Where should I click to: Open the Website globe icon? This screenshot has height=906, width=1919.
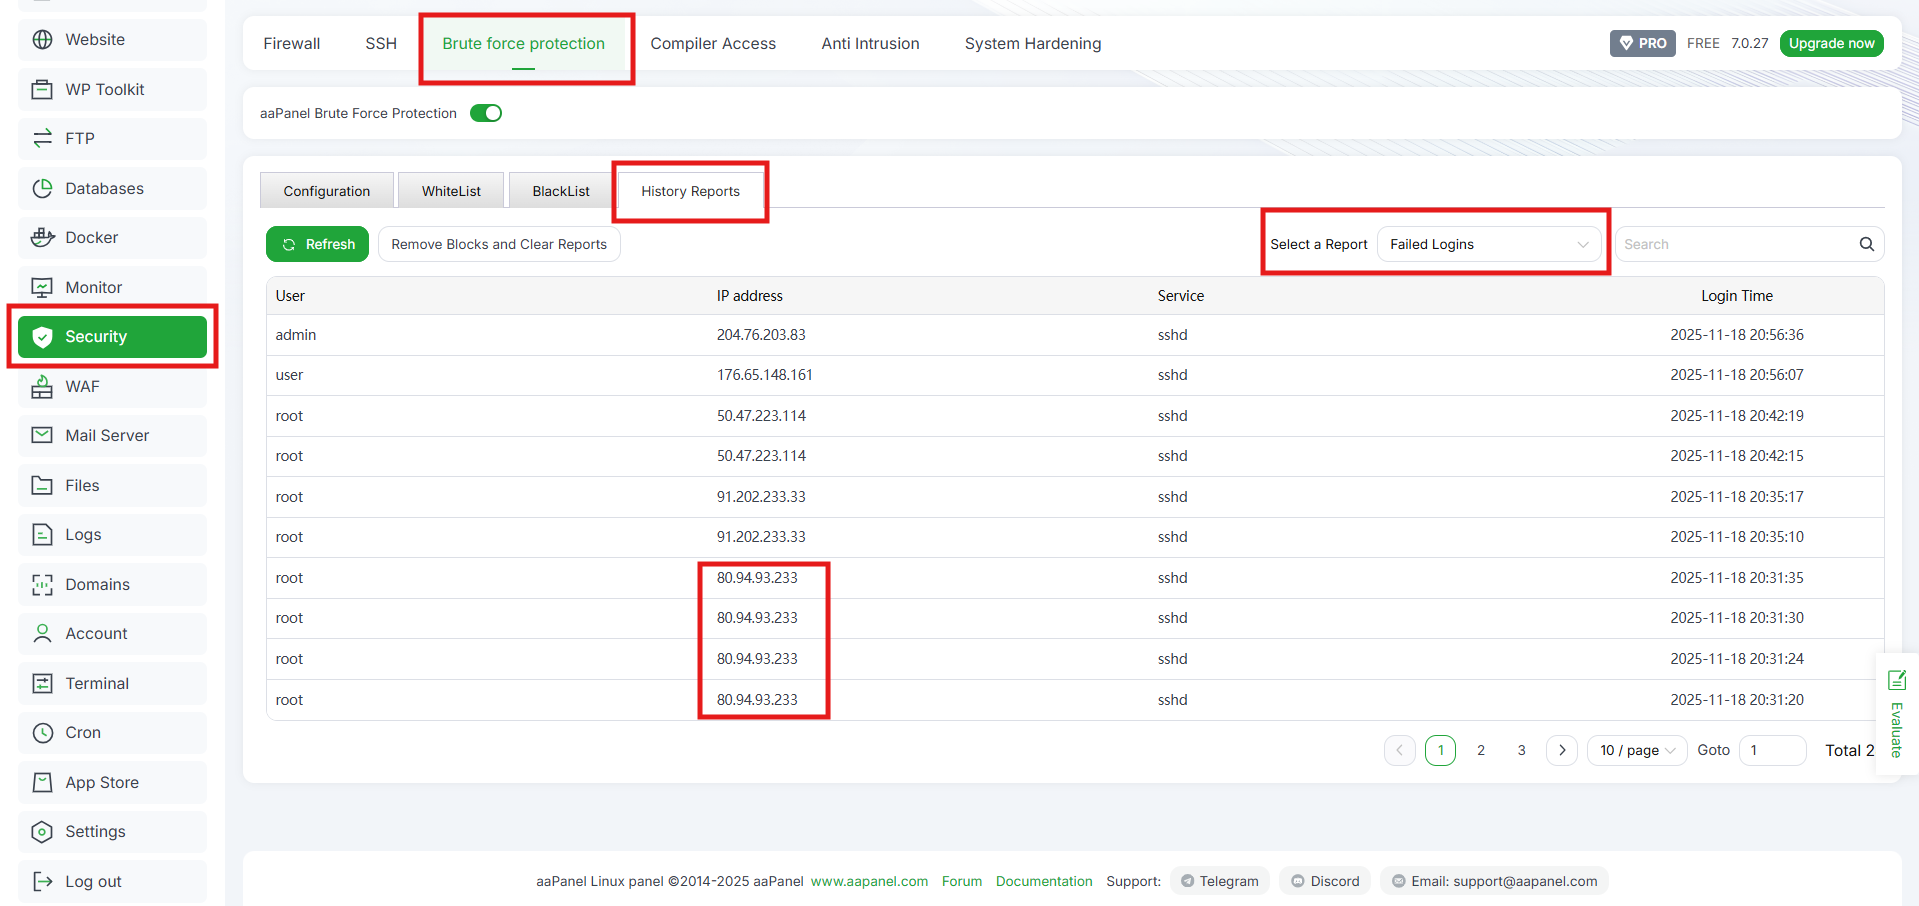[x=42, y=40]
